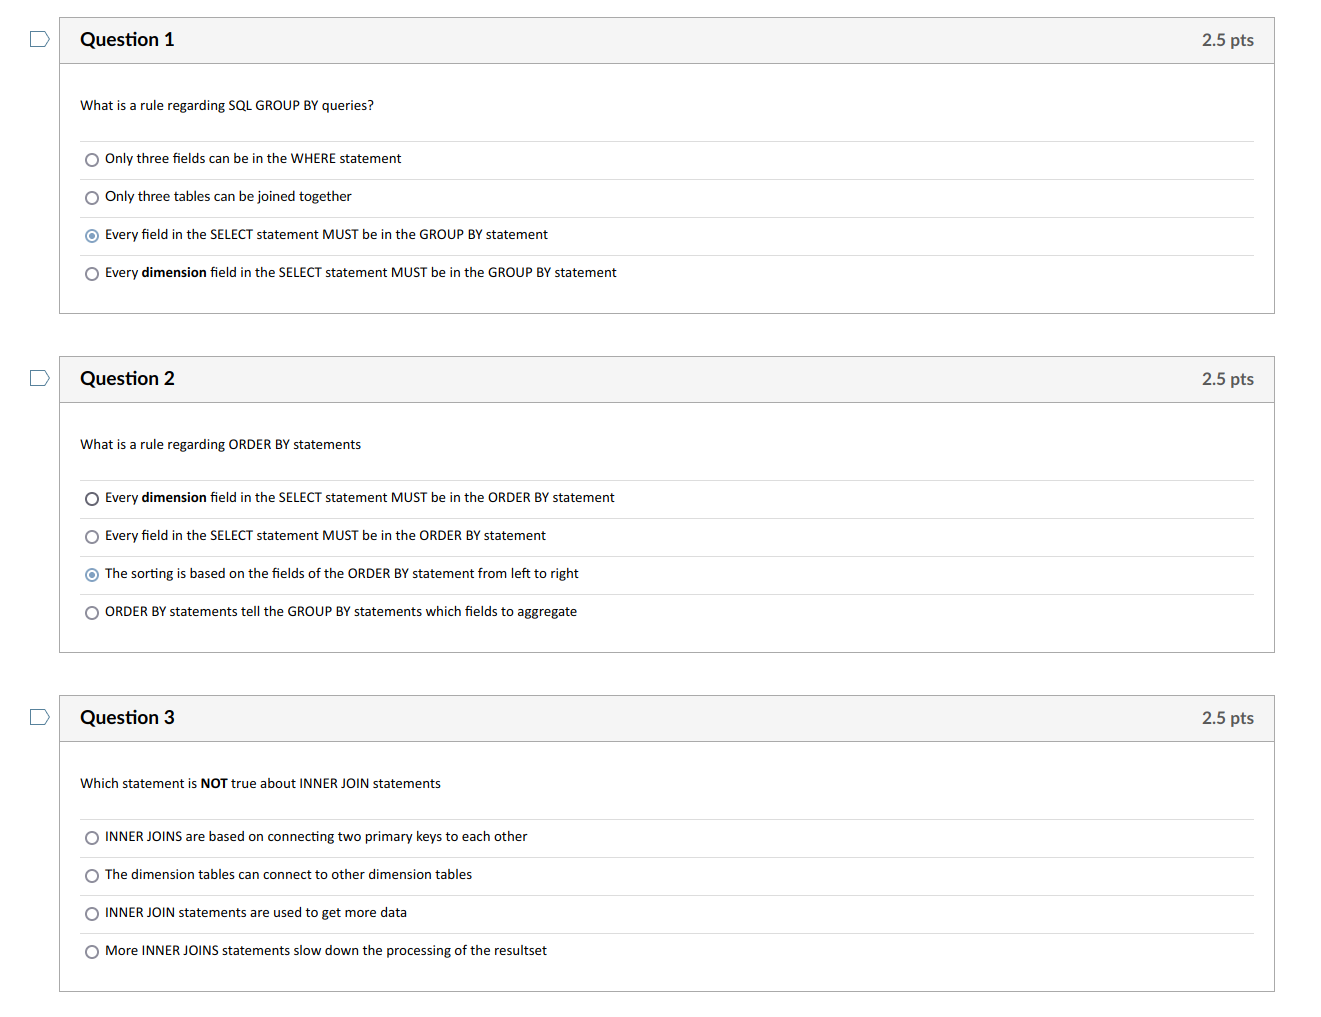Select 'Only three tables can be joined together'
Screen dimensions: 1321x1017
pyautogui.click(x=91, y=197)
